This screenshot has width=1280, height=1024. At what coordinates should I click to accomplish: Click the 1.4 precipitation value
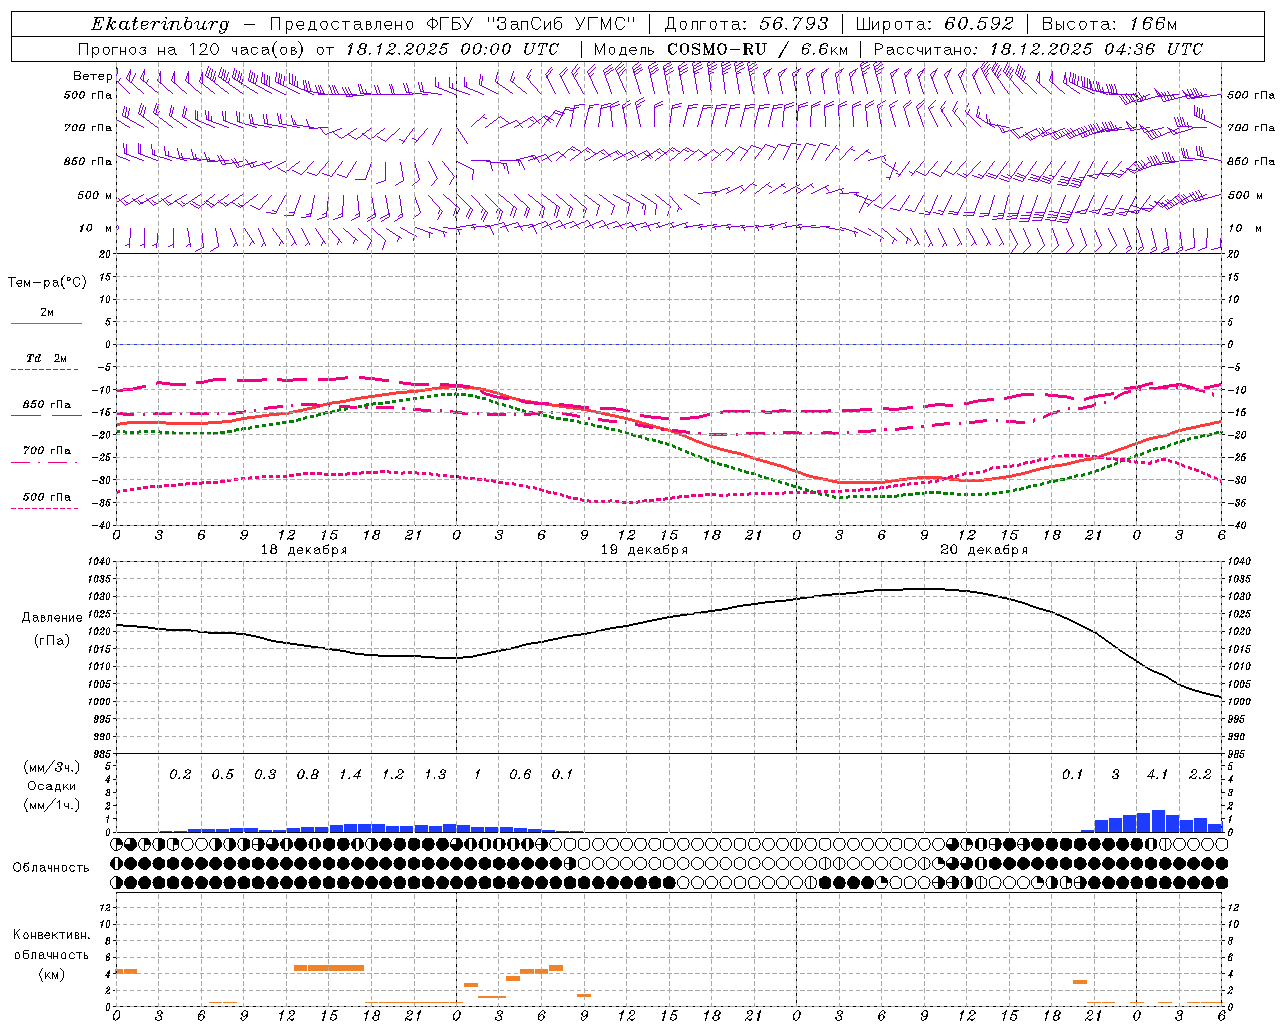coord(350,774)
